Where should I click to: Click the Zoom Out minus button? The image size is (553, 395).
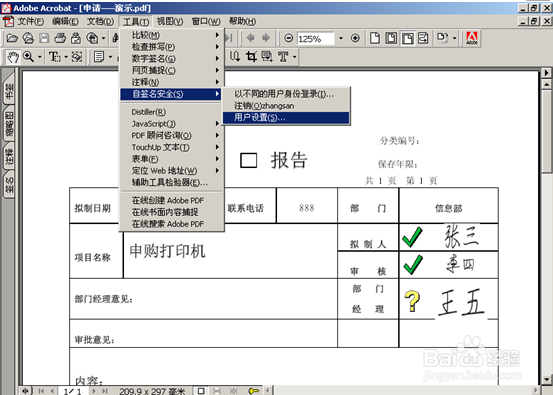click(288, 38)
